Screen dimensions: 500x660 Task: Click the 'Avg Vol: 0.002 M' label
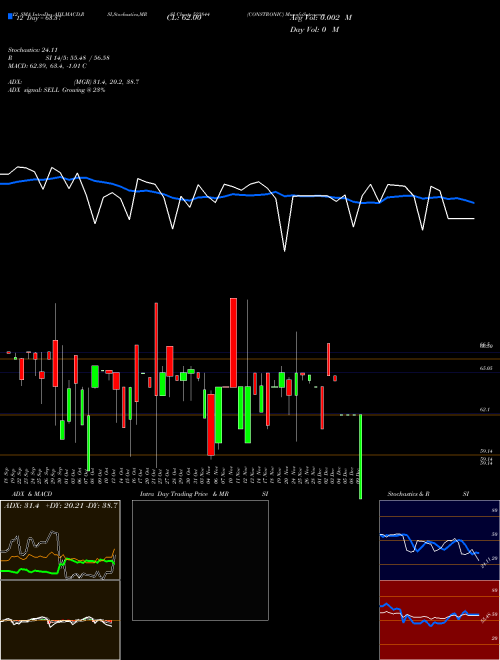[321, 18]
